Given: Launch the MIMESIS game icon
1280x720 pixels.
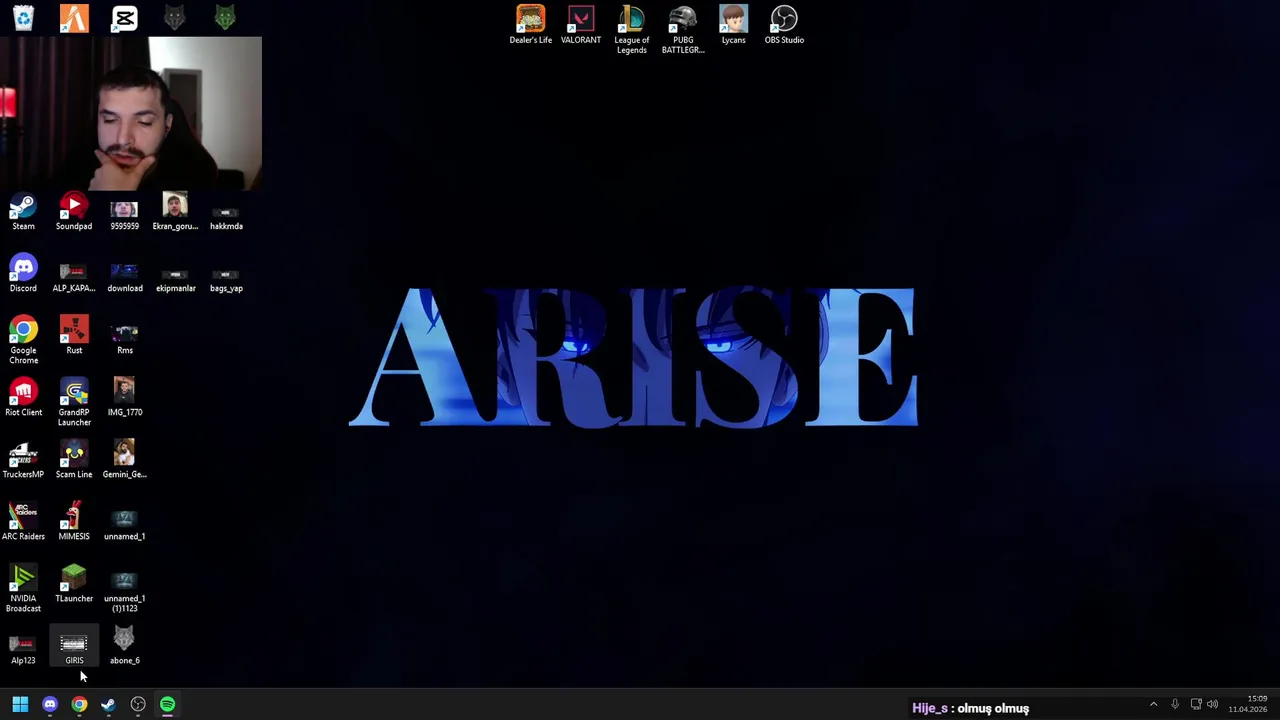Looking at the screenshot, I should tap(74, 522).
